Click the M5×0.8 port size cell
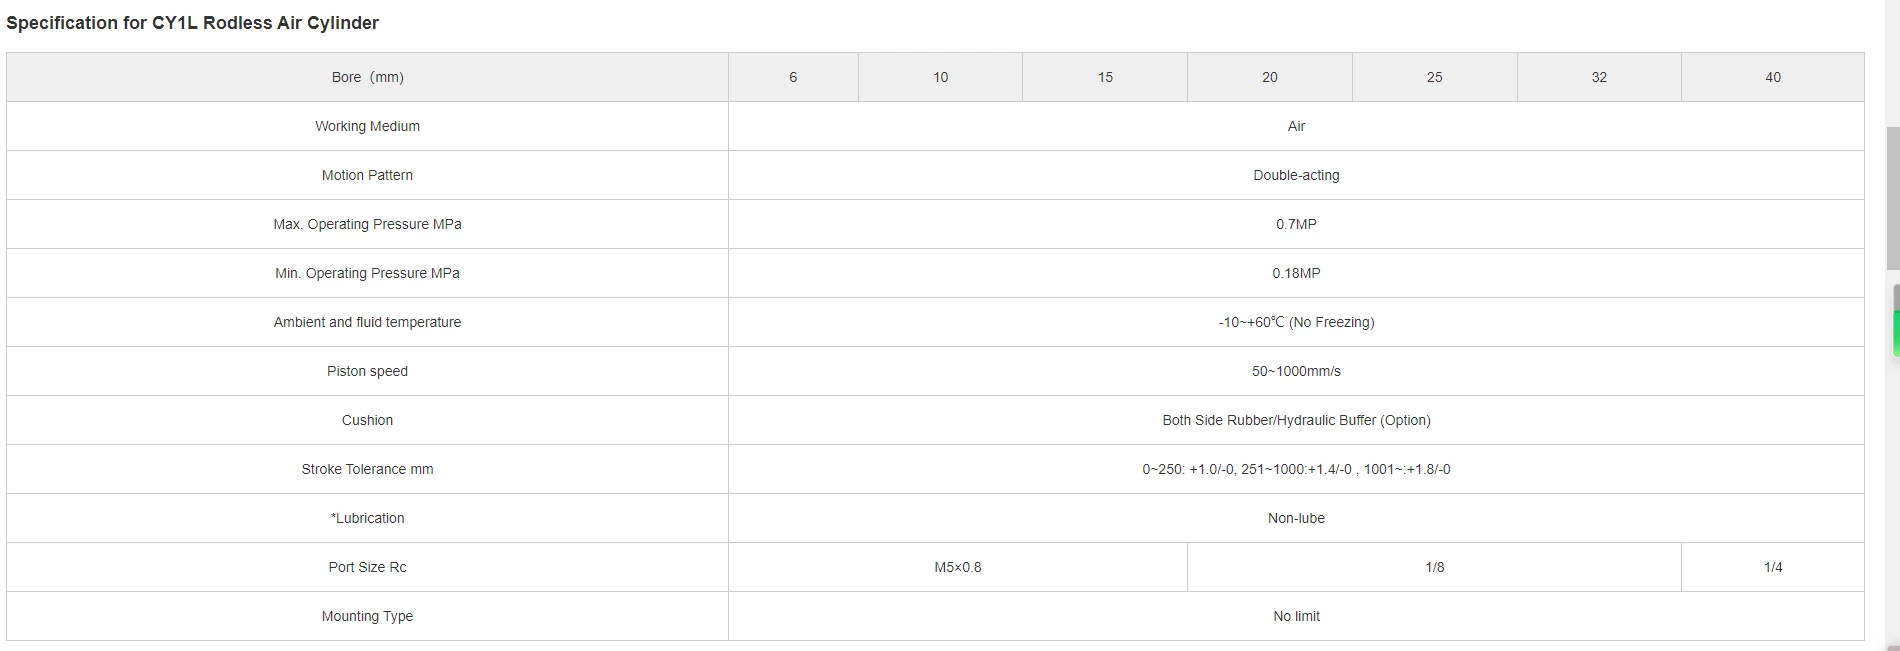The image size is (1900, 651). pyautogui.click(x=957, y=567)
